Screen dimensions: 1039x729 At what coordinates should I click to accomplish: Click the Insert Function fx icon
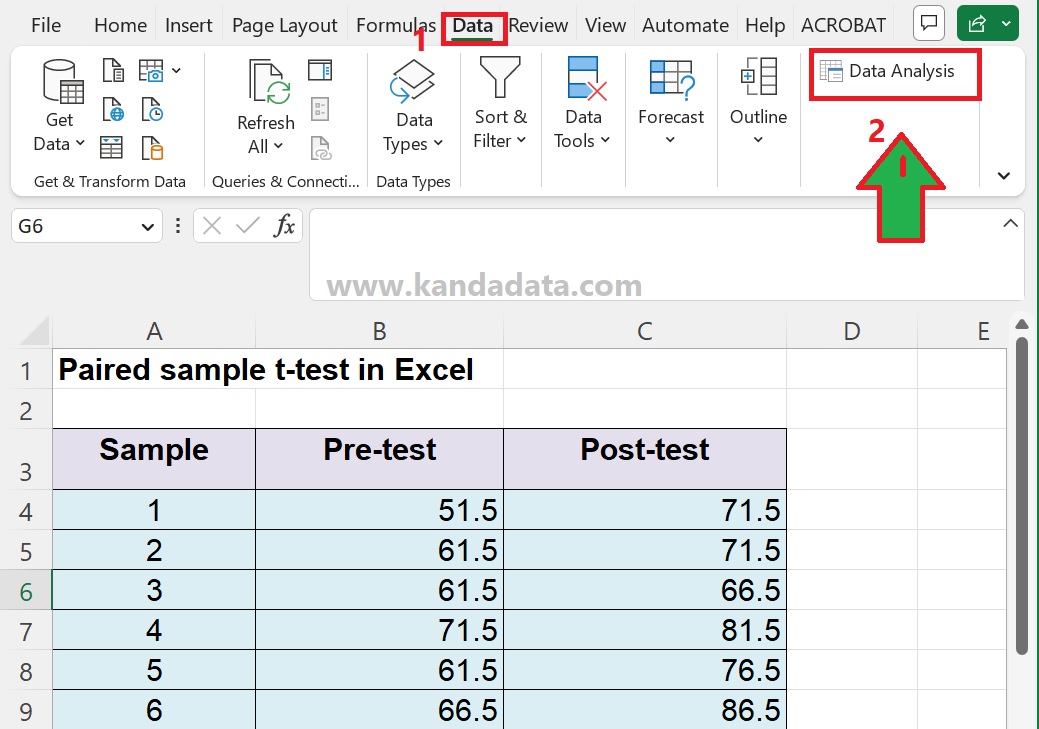pyautogui.click(x=284, y=226)
